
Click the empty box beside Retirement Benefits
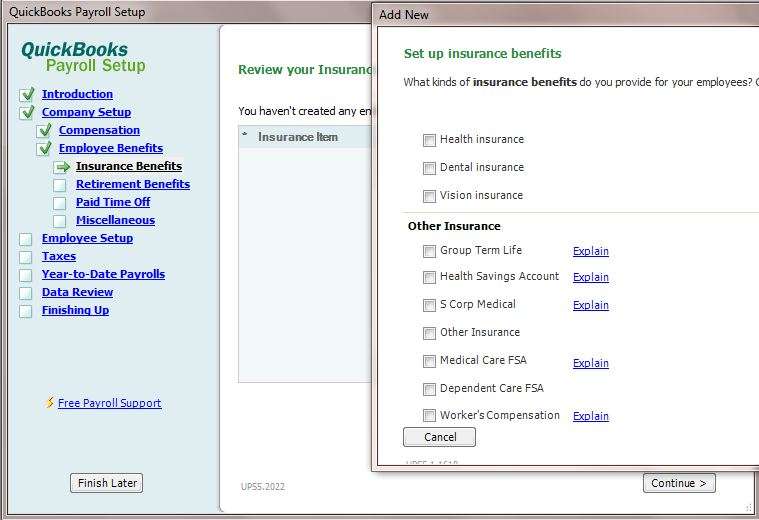point(60,185)
